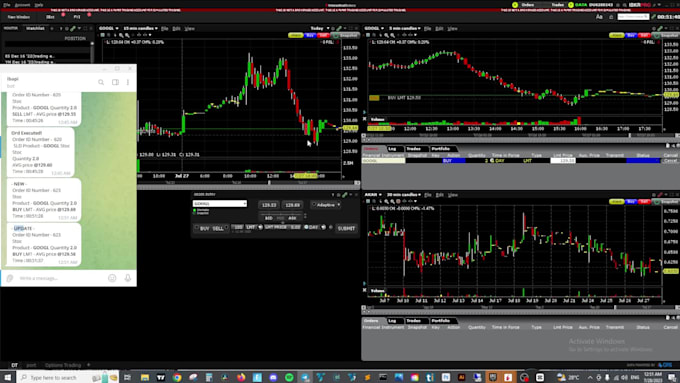
Task: Open the Telegram emoji picker
Action: (112, 278)
